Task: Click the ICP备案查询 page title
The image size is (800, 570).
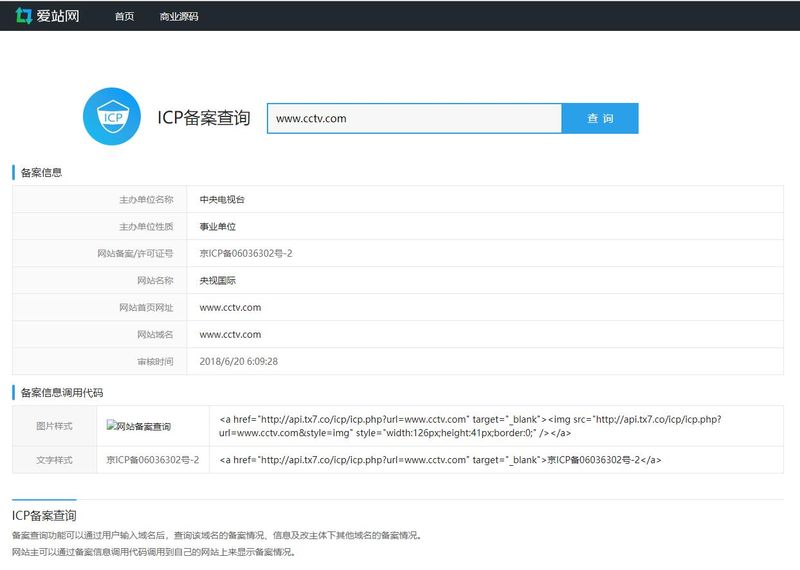Action: (x=204, y=117)
